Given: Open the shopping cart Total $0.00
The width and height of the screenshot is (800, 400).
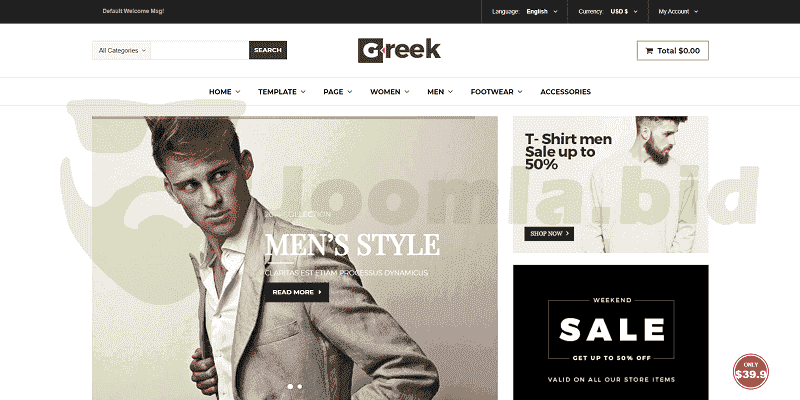Looking at the screenshot, I should 672,51.
